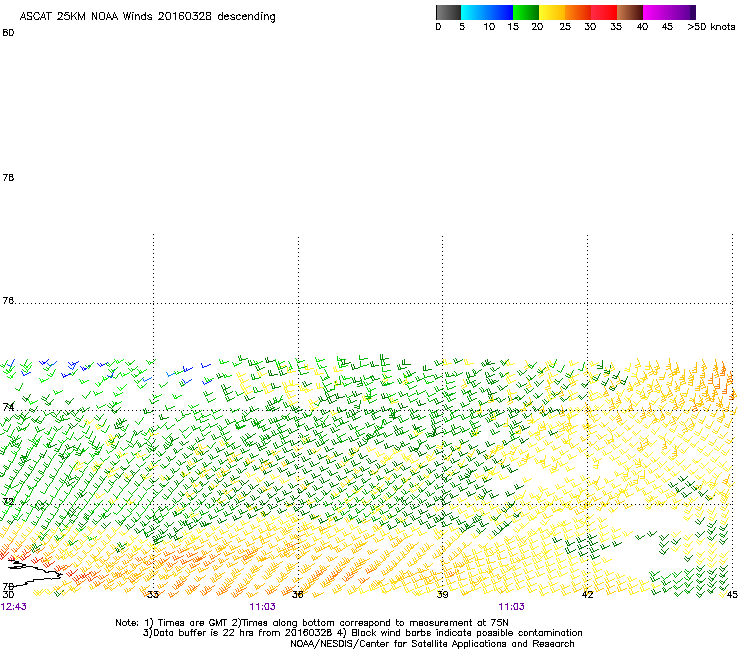Image resolution: width=740 pixels, height=650 pixels.
Task: Select the '25' legend scale label
Action: tap(565, 27)
